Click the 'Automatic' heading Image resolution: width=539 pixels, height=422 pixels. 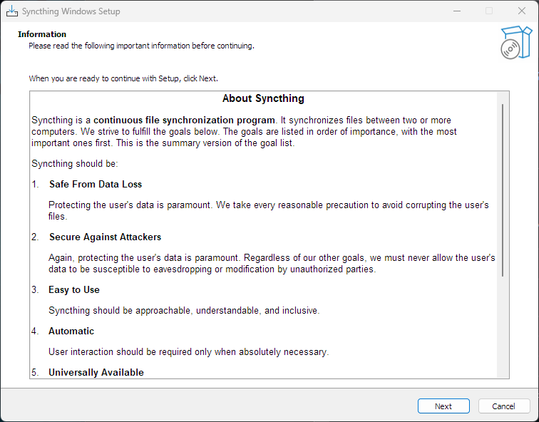(x=71, y=331)
